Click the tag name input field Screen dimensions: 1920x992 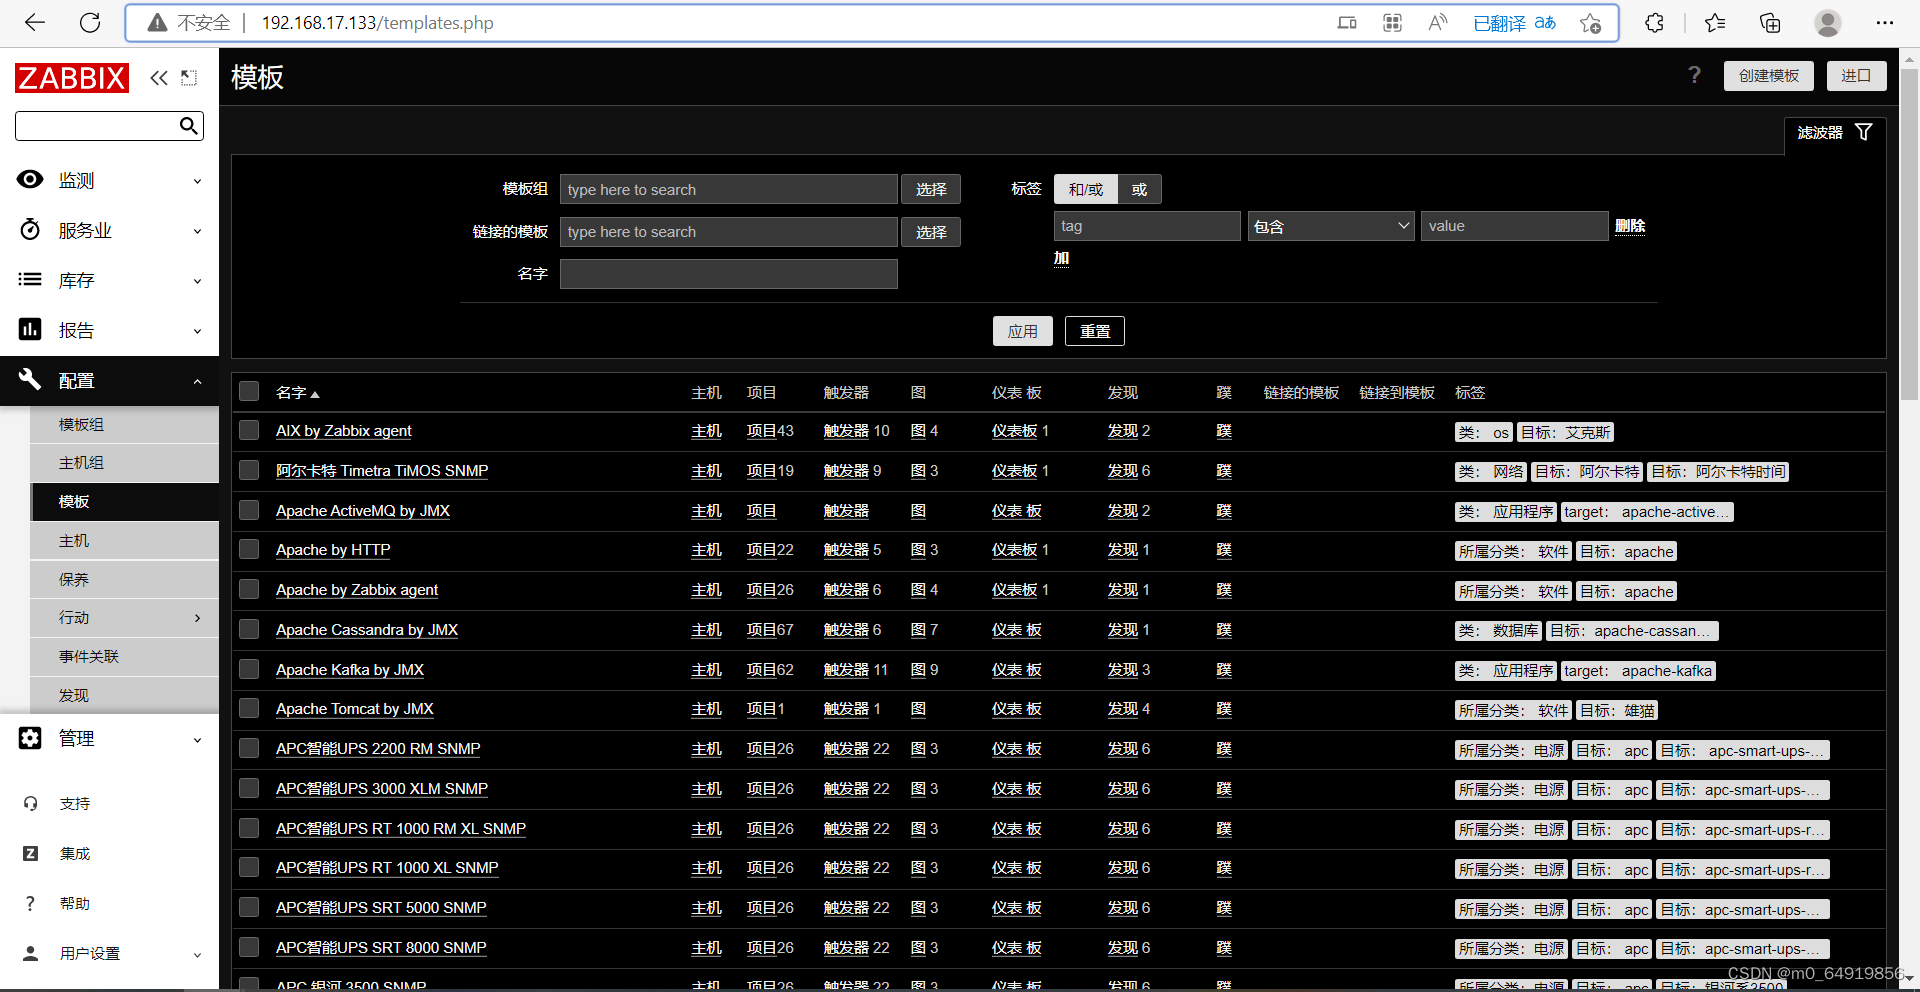1147,226
